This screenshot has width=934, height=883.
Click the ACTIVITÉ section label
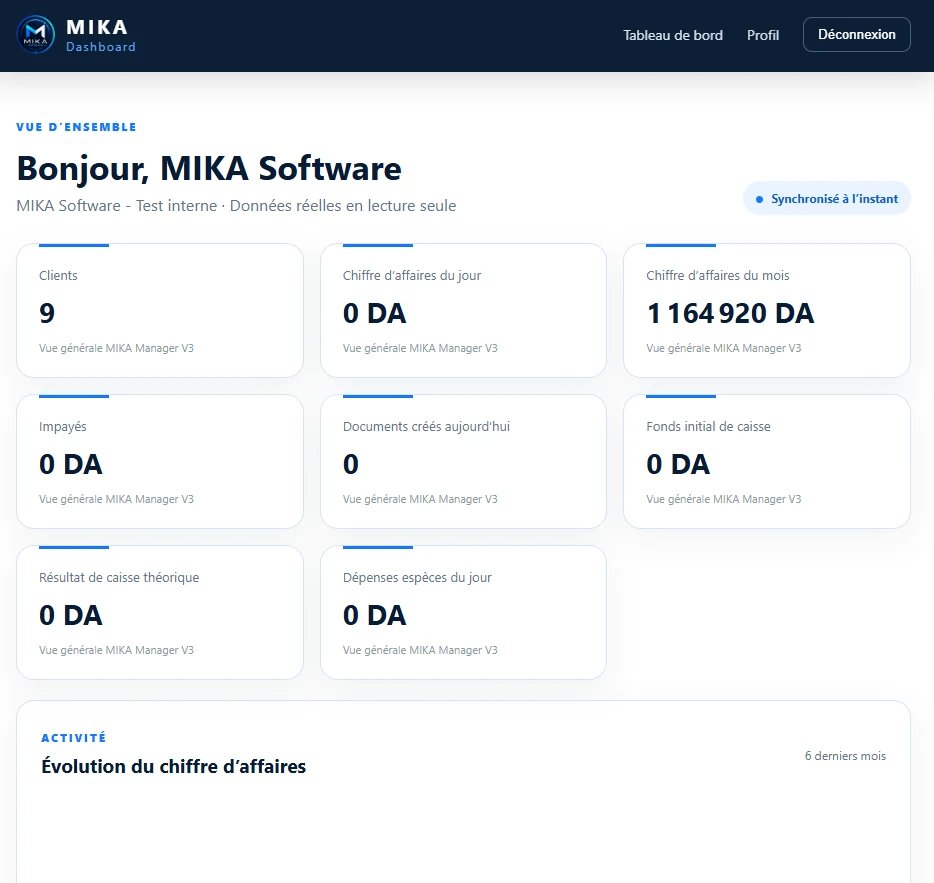[73, 738]
